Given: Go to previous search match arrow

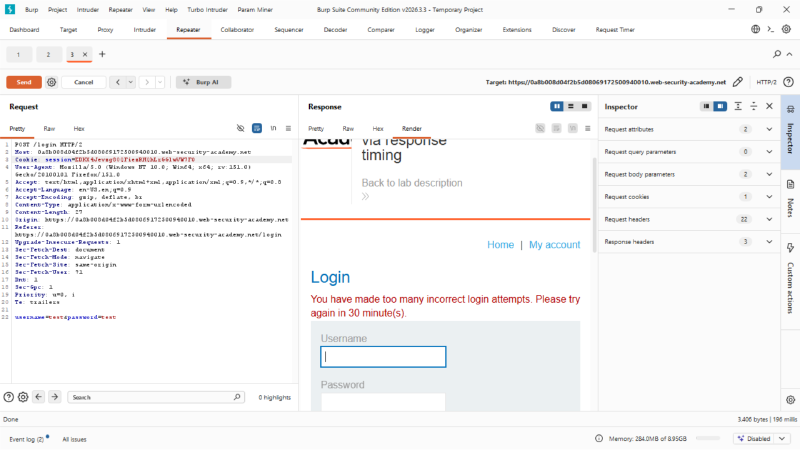Looking at the screenshot, I should 39,397.
